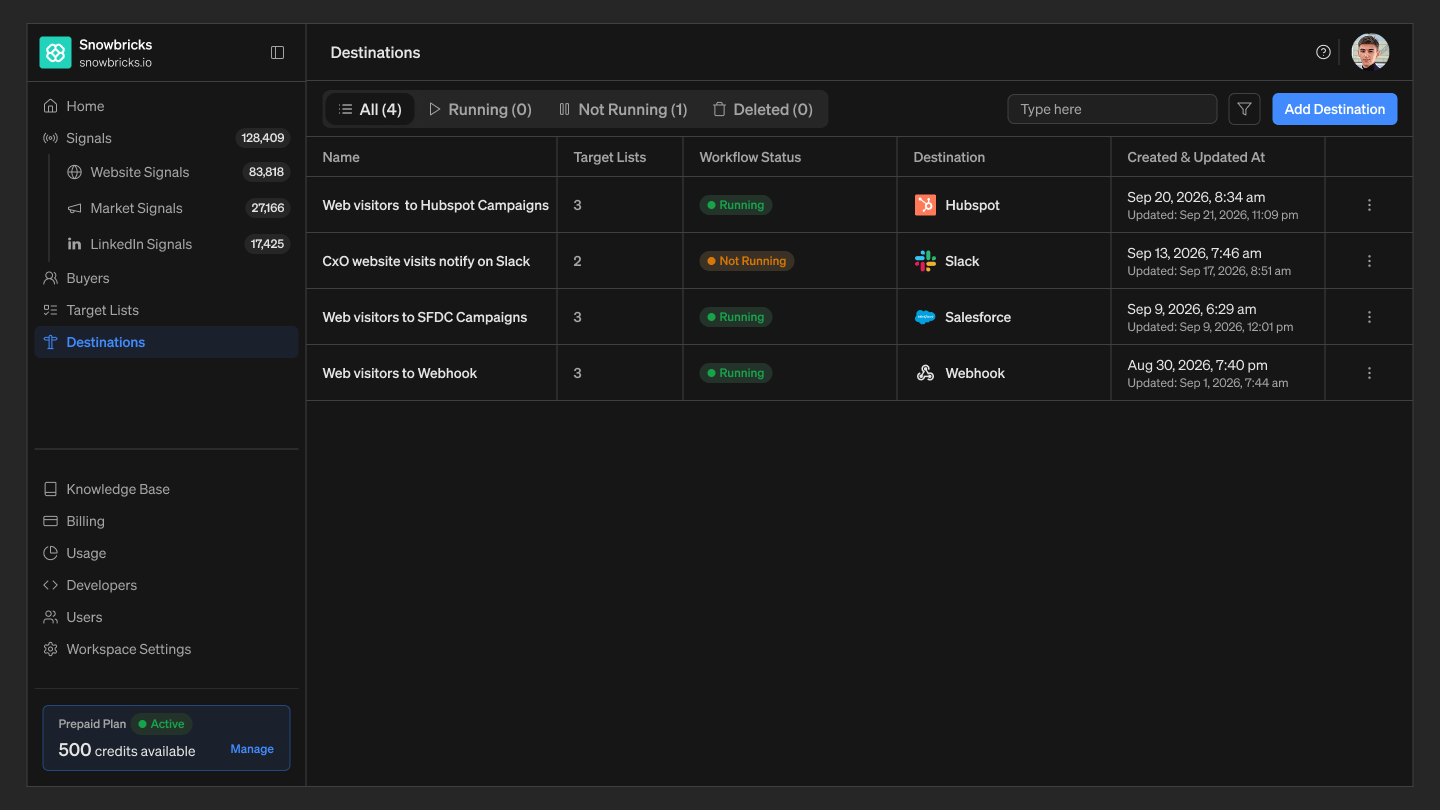1440x810 pixels.
Task: View the Usage page
Action: tap(166, 553)
